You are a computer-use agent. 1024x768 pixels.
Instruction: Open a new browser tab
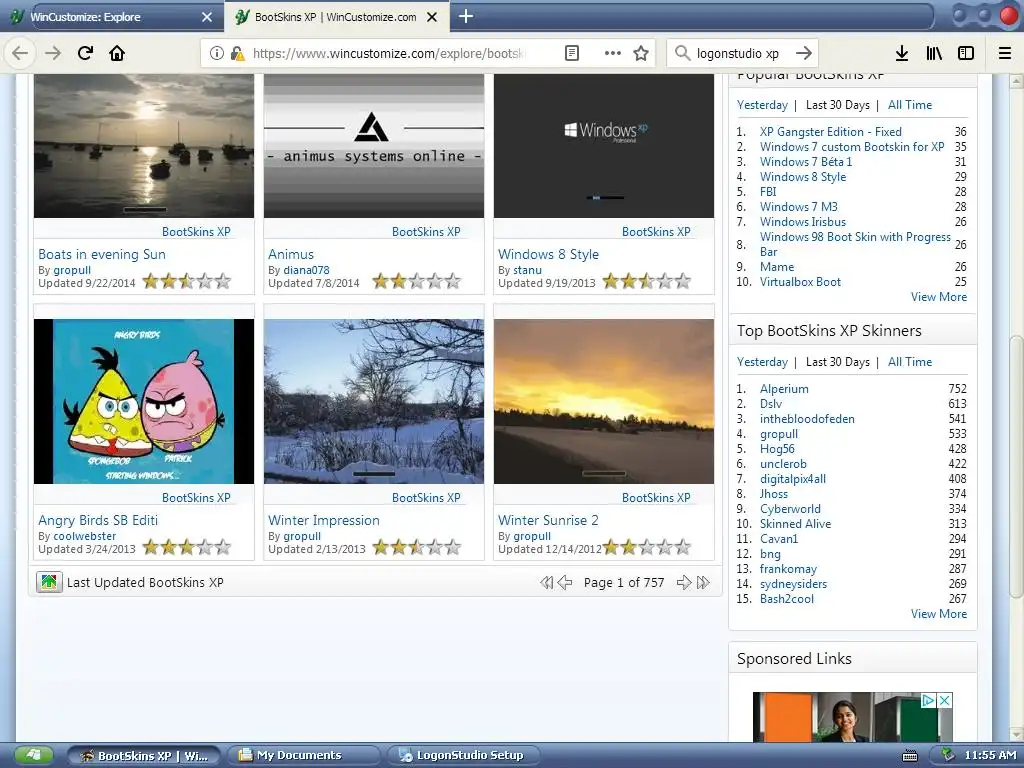[466, 16]
